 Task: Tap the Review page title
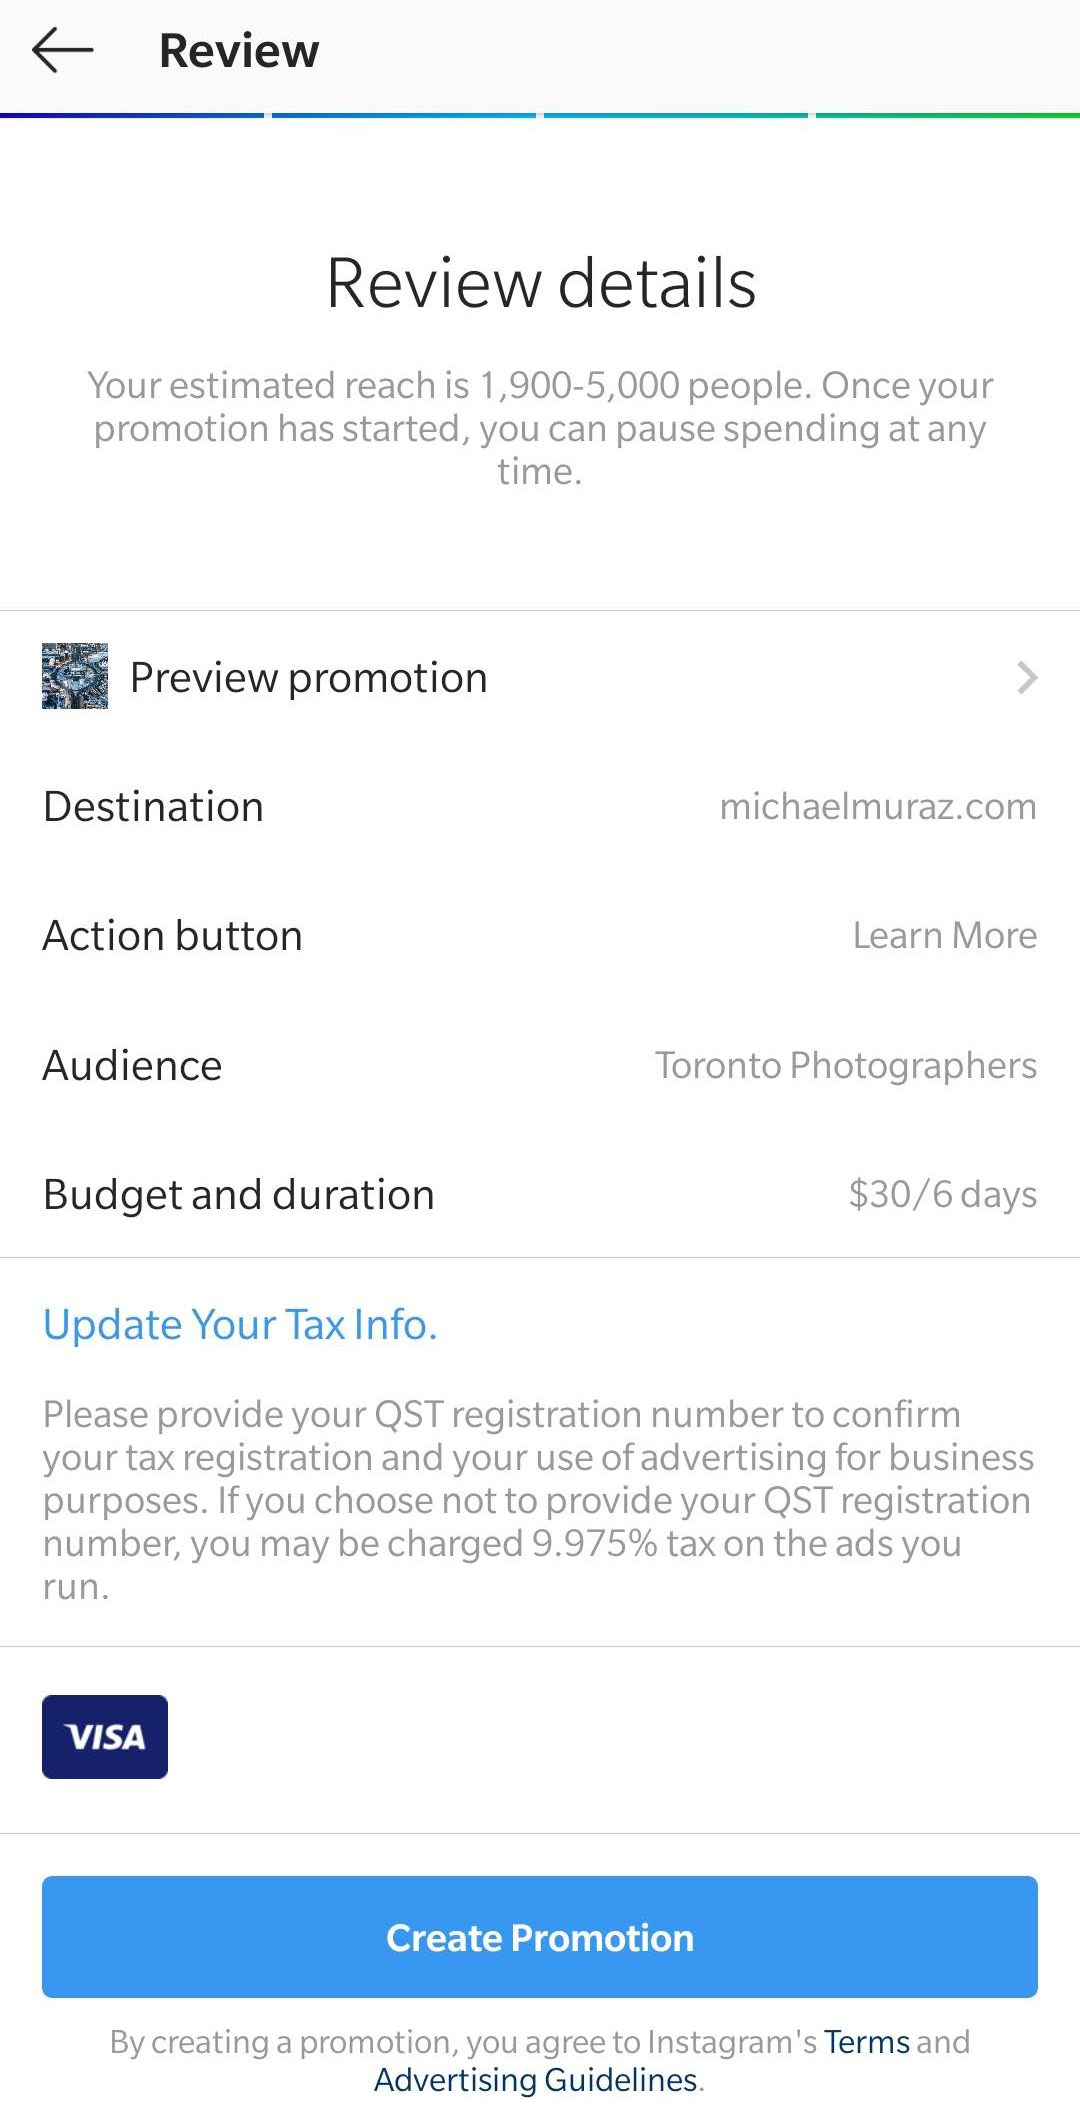[x=239, y=51]
